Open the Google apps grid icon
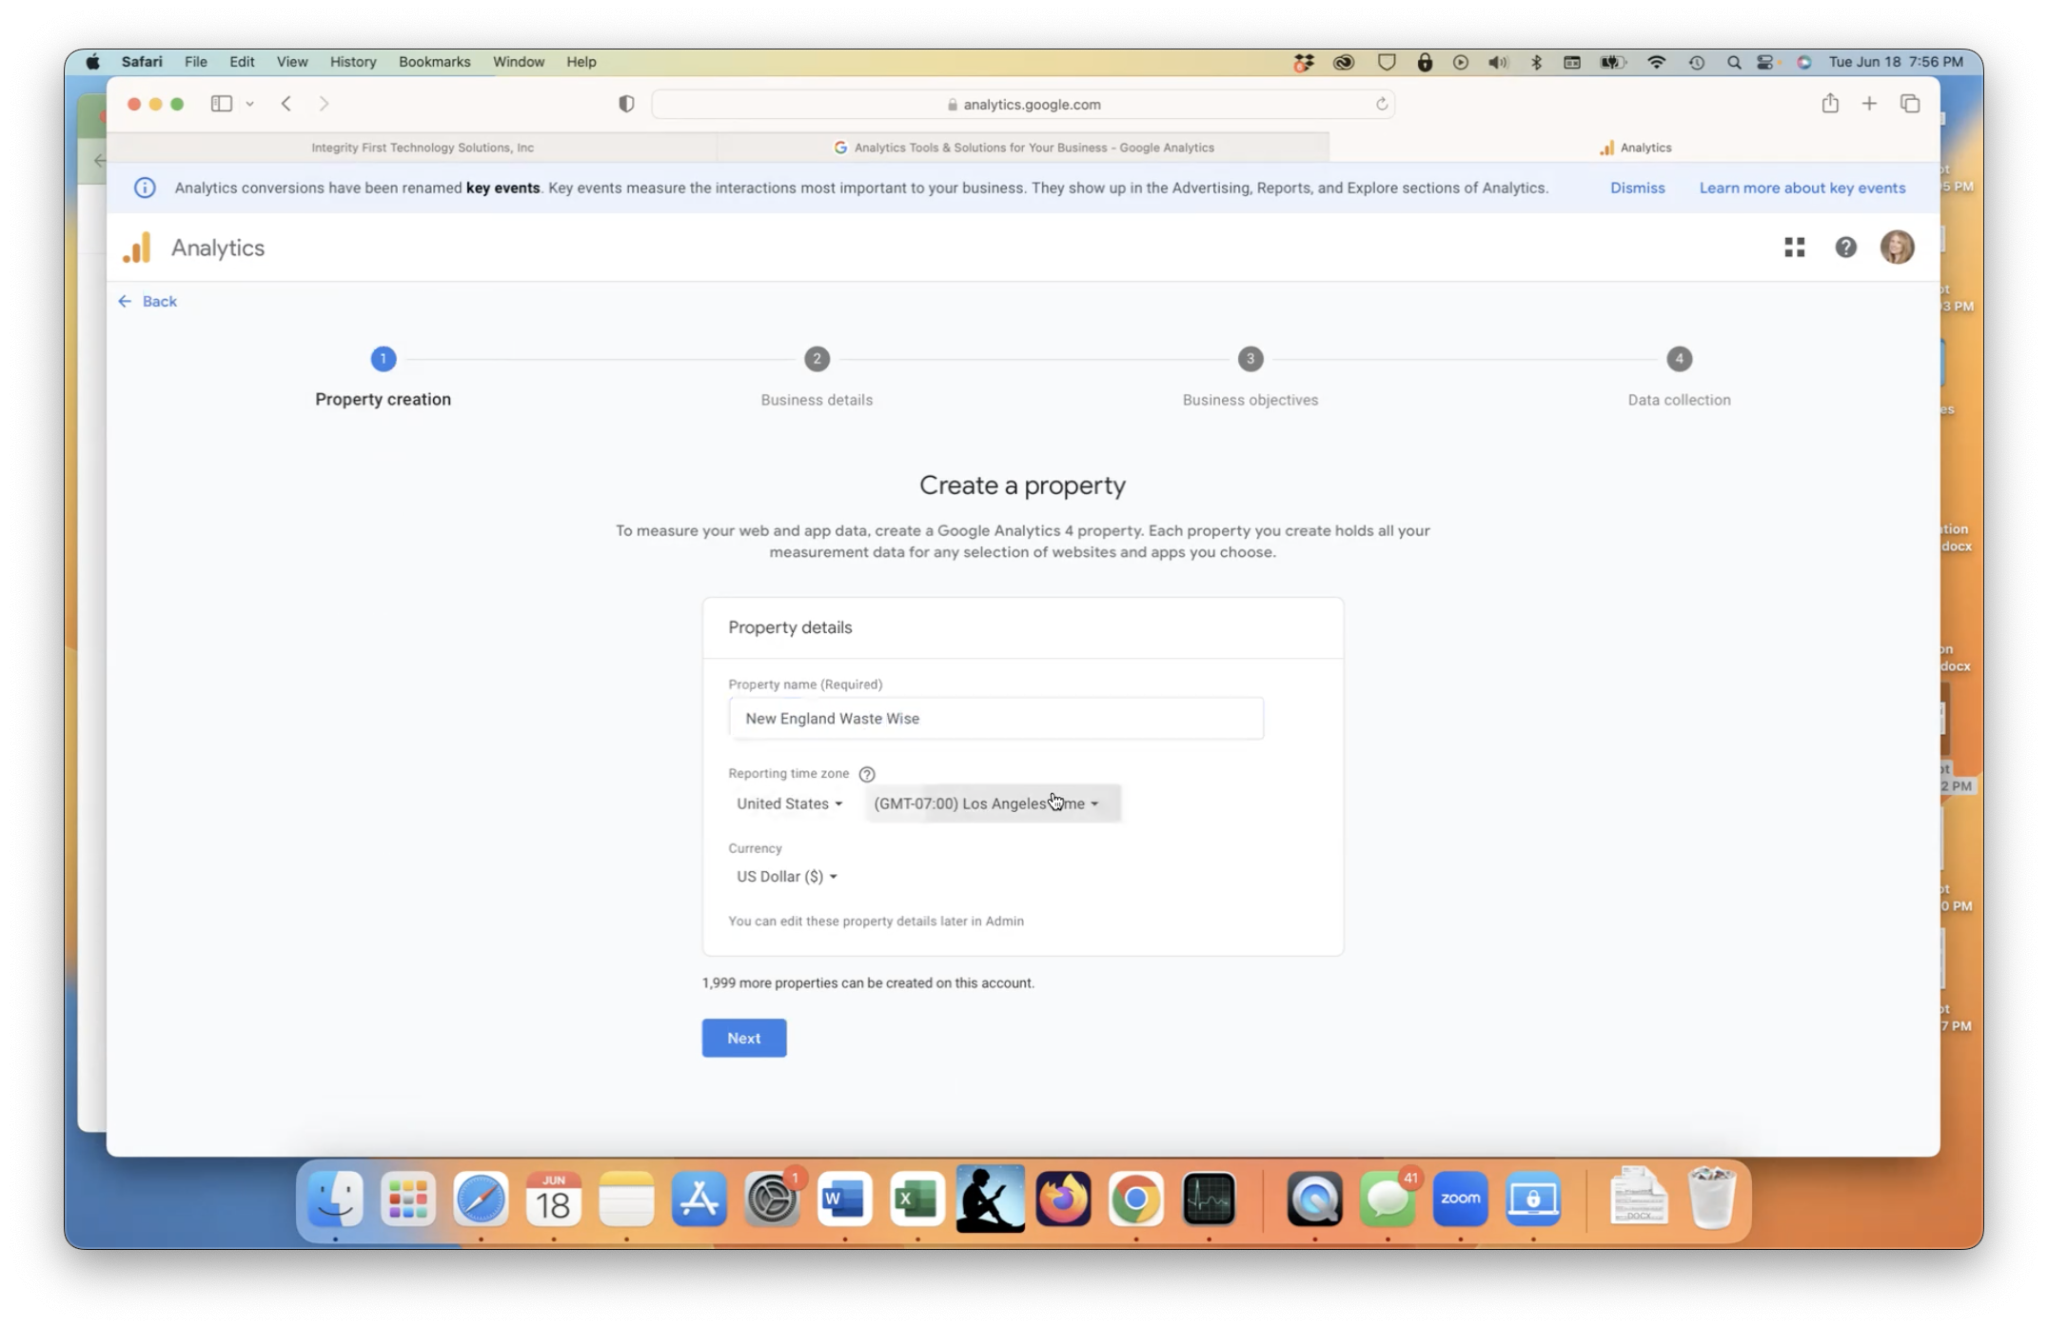The height and width of the screenshot is (1329, 2048). pos(1793,247)
